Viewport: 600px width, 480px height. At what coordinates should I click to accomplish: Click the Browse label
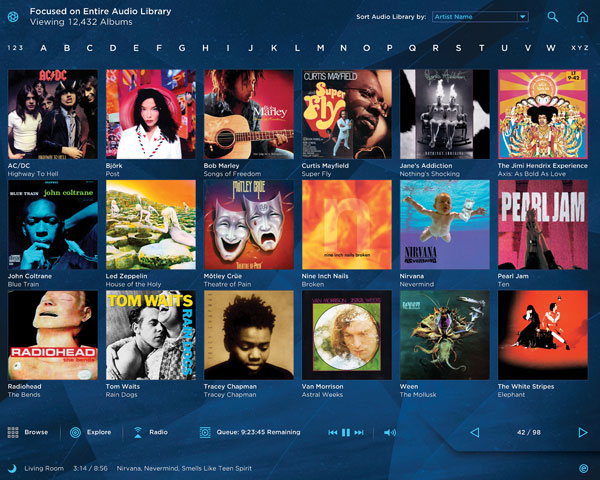[x=36, y=432]
